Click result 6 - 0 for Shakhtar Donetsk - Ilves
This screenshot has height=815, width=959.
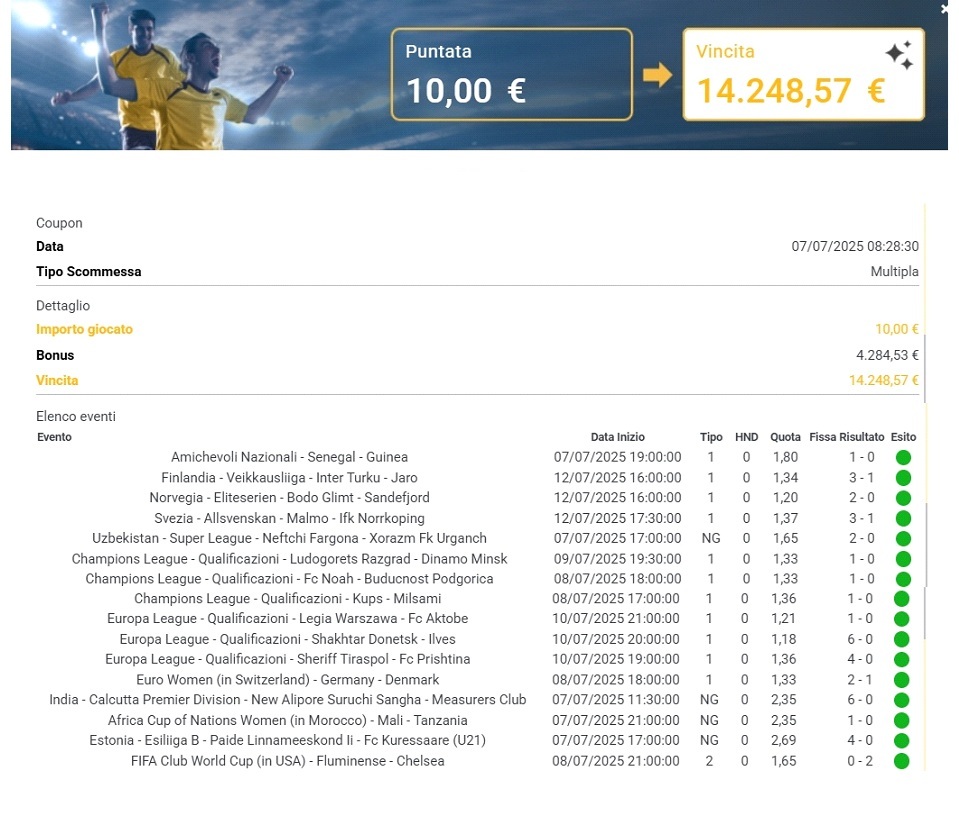(x=860, y=640)
